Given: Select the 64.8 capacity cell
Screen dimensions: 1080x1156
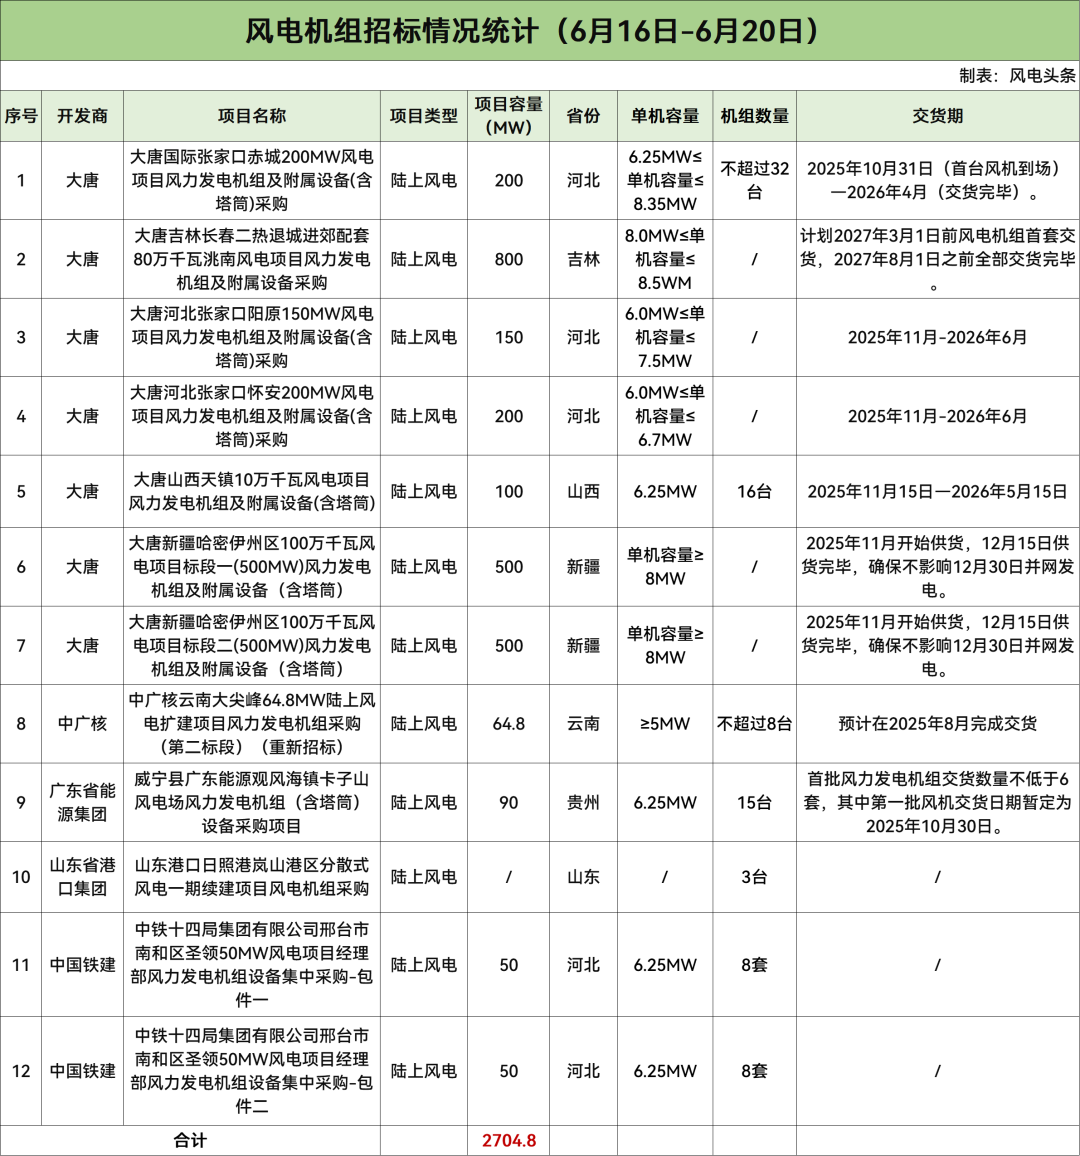Looking at the screenshot, I should pos(509,724).
